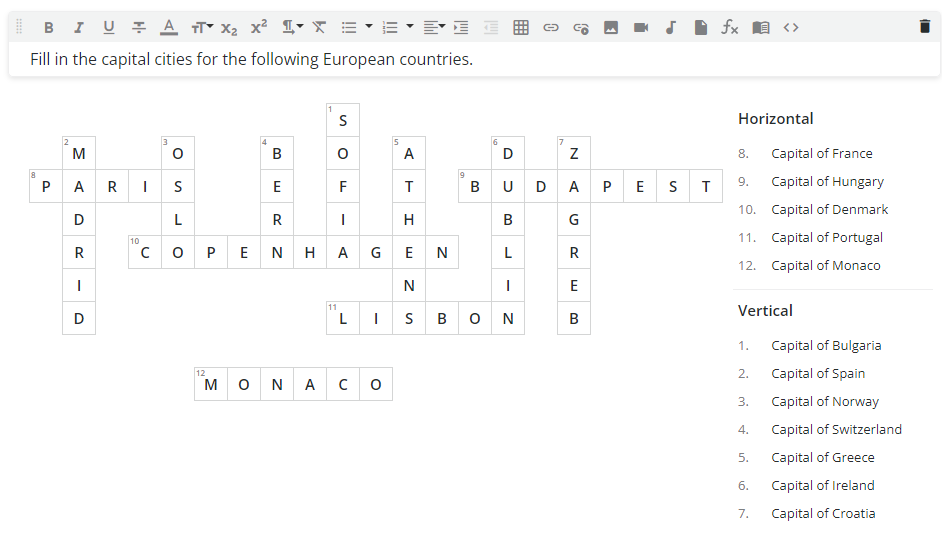The height and width of the screenshot is (543, 942).
Task: Delete this block with trash icon
Action: (924, 27)
